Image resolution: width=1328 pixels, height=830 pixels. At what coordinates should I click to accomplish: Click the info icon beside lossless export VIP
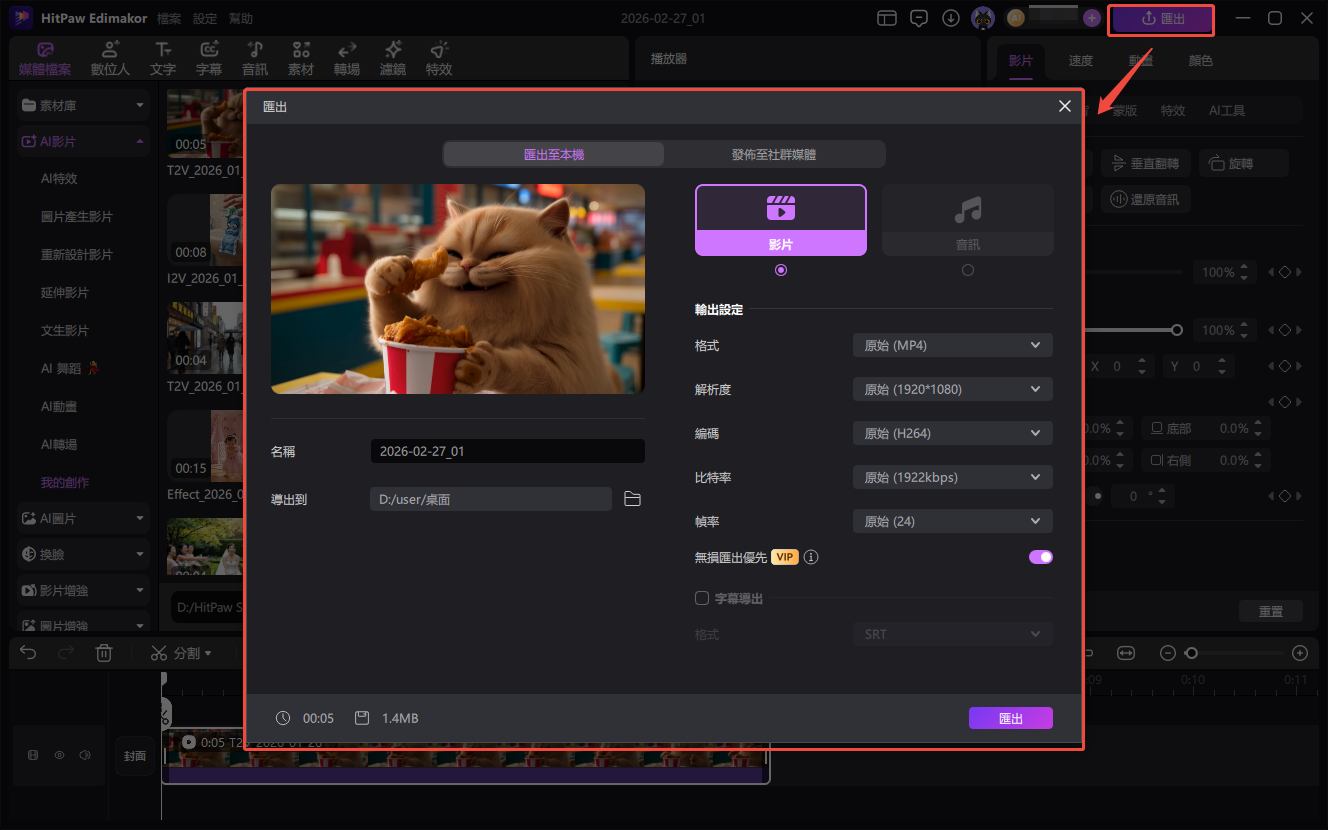[811, 557]
